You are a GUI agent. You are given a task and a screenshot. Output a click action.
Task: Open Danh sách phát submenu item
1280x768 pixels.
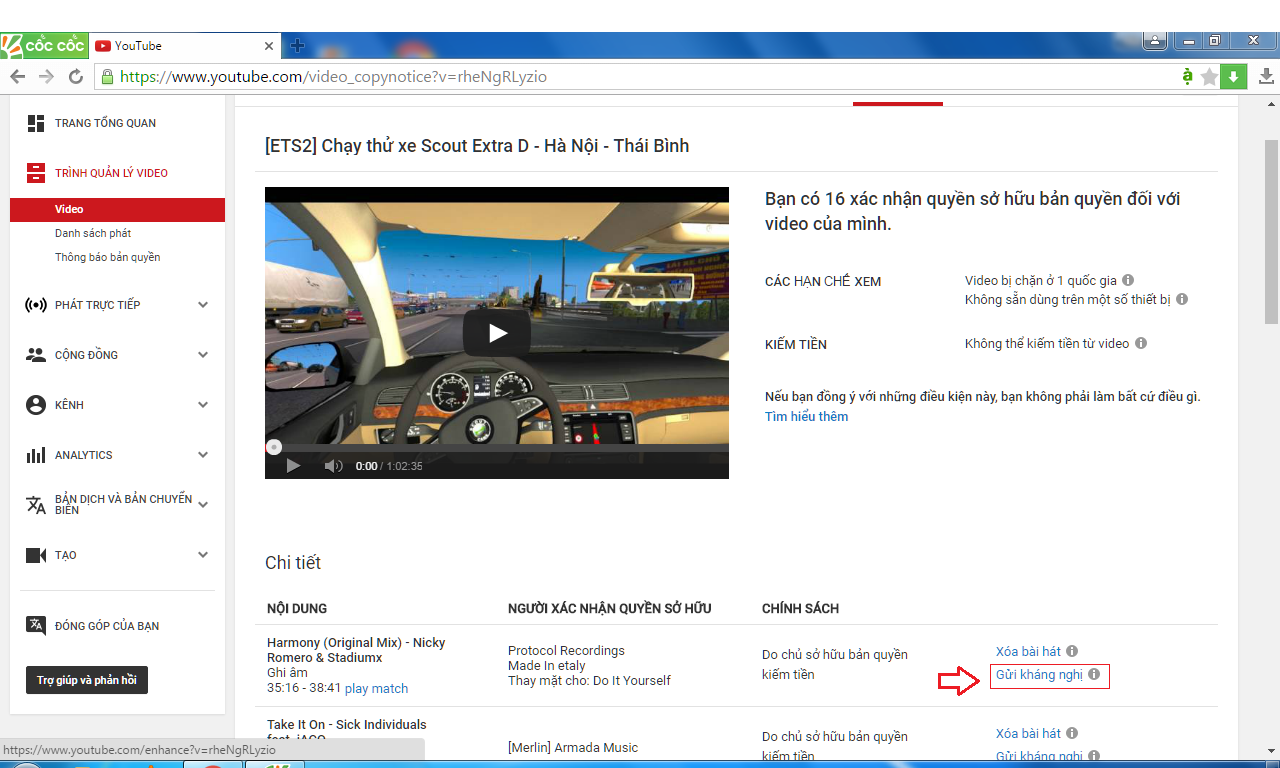tap(93, 233)
